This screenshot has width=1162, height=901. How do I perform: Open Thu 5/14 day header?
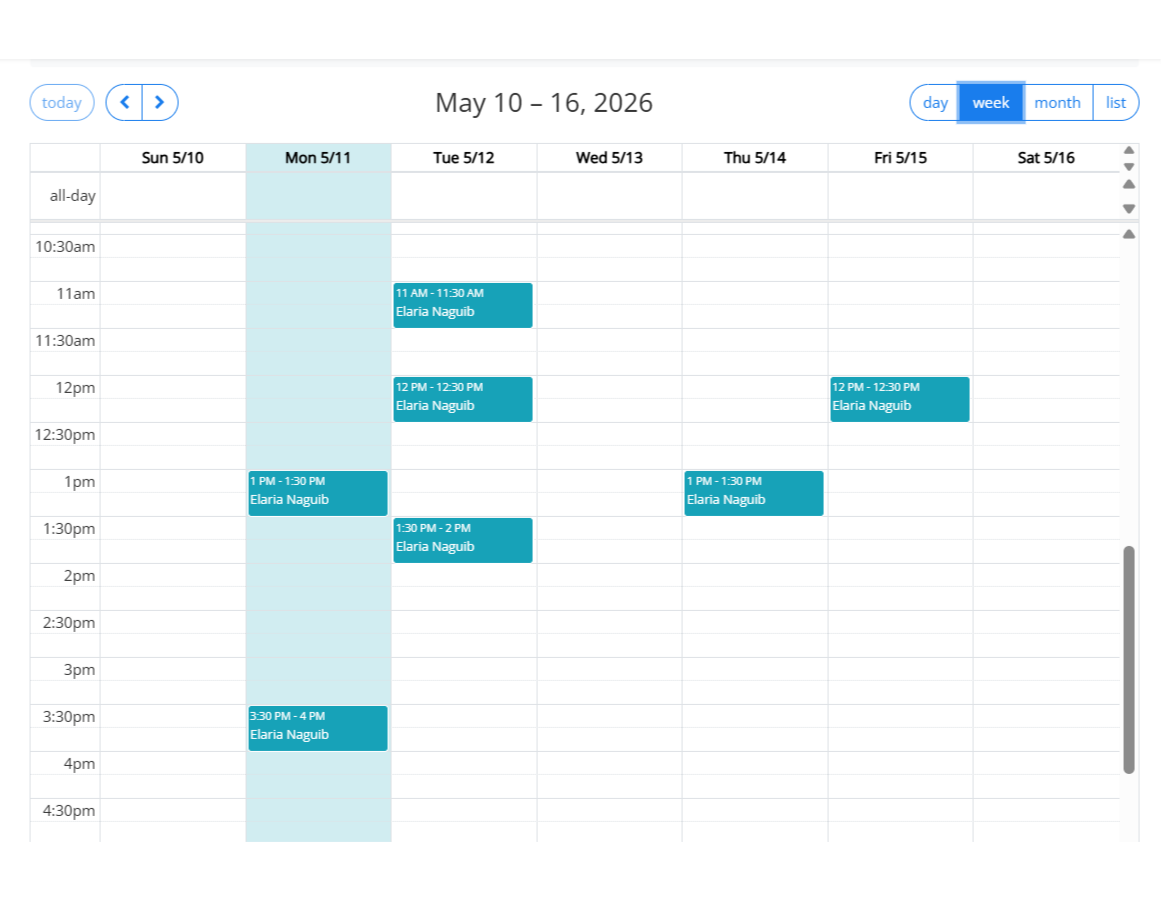(754, 158)
